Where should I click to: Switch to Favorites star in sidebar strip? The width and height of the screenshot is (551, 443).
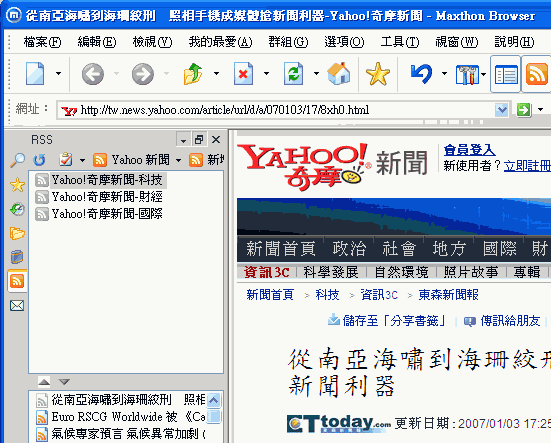click(17, 185)
